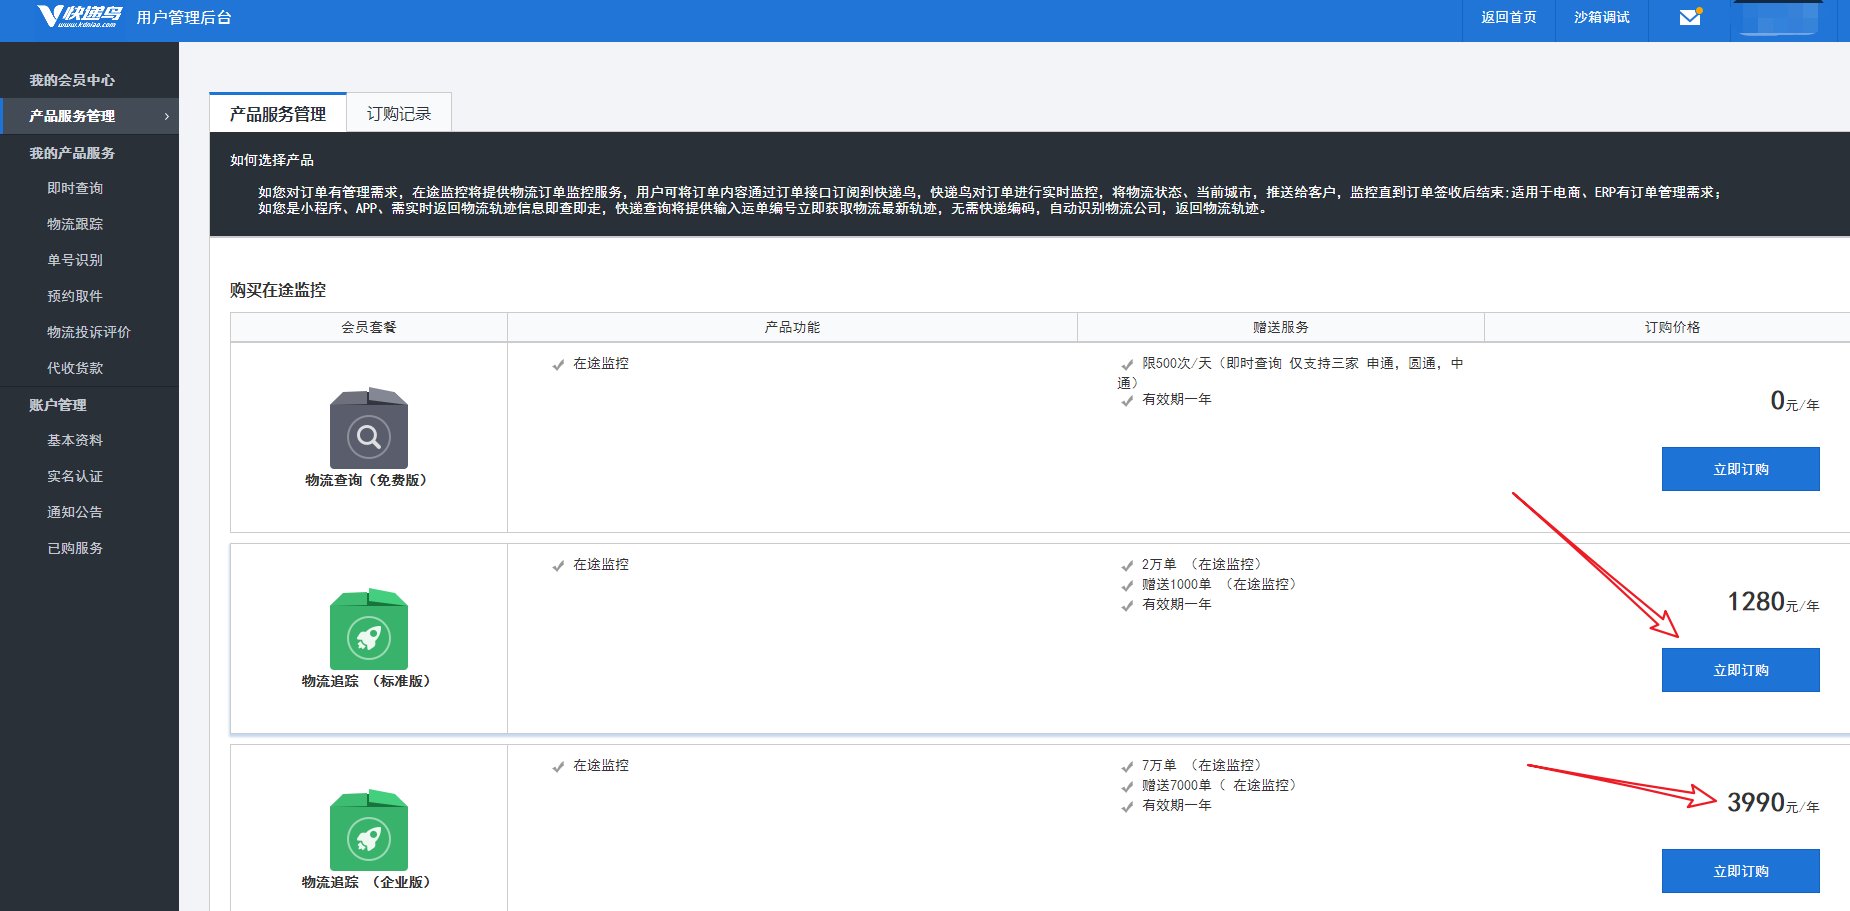Click the 如何选择产品 heading

tap(272, 160)
